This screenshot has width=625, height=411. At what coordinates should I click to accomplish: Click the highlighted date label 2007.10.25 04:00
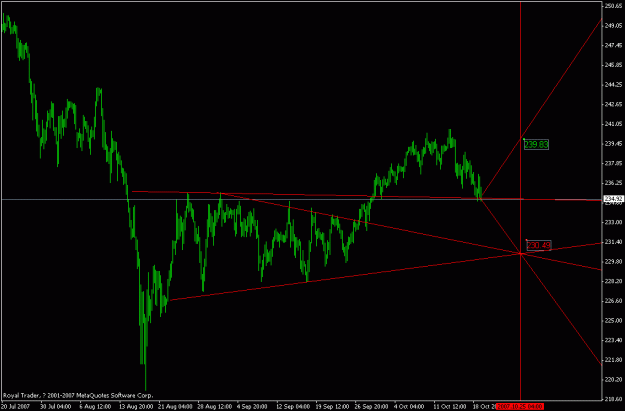click(520, 406)
